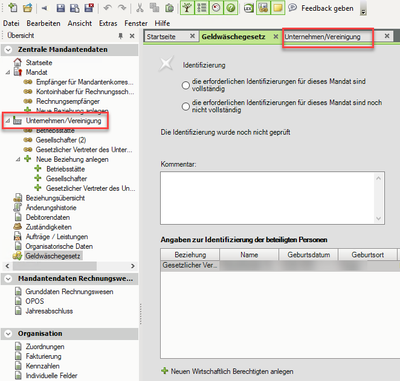Click the house icon beside Startseite in tree
This screenshot has width=400, height=381.
(17, 62)
